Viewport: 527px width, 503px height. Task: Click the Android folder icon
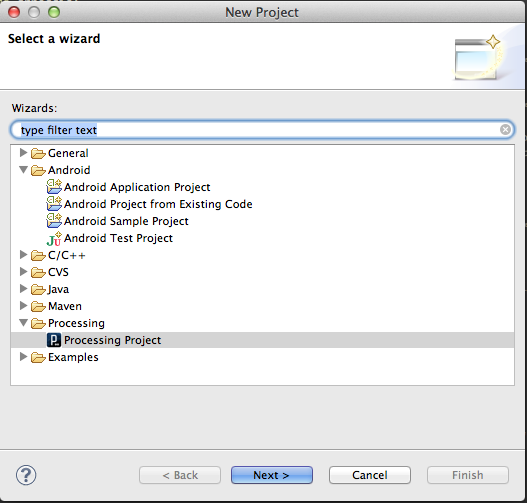pos(38,170)
